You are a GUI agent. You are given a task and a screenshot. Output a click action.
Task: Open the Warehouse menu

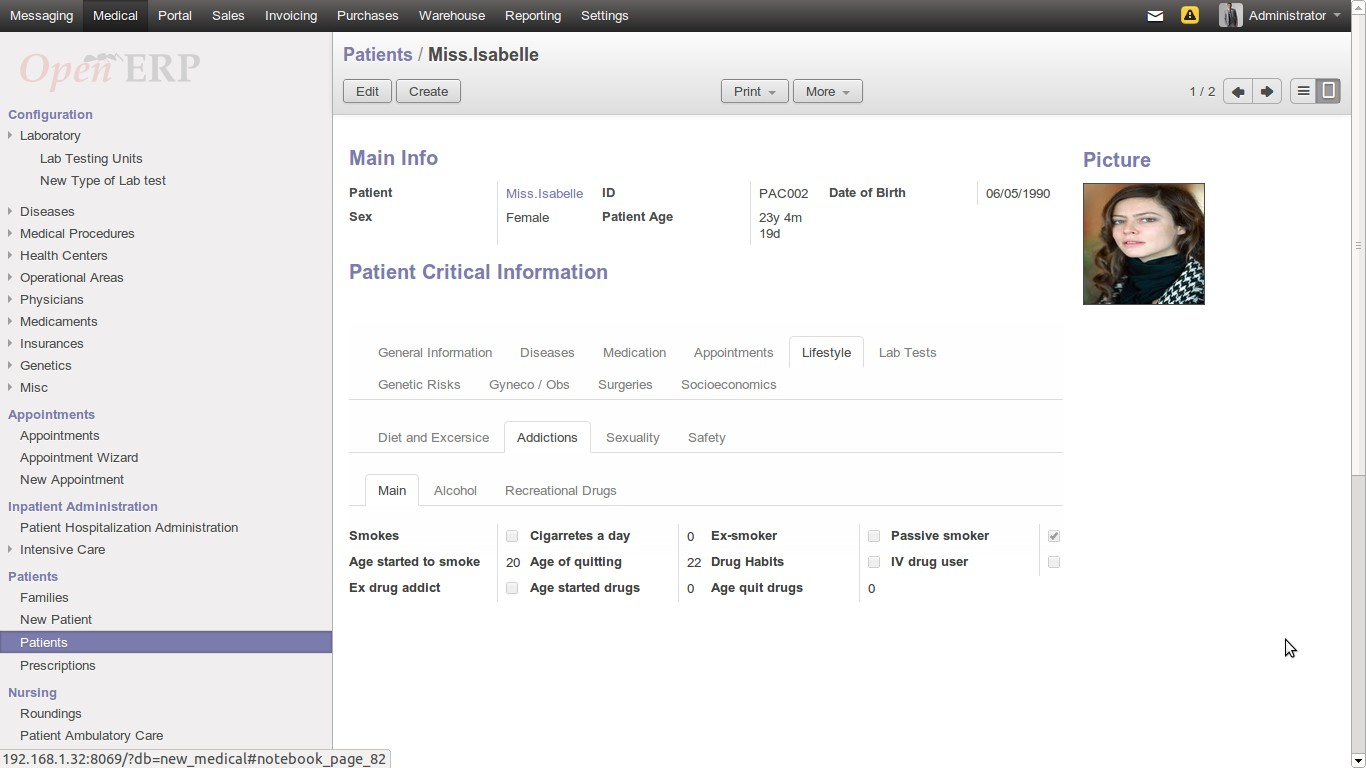click(x=452, y=16)
